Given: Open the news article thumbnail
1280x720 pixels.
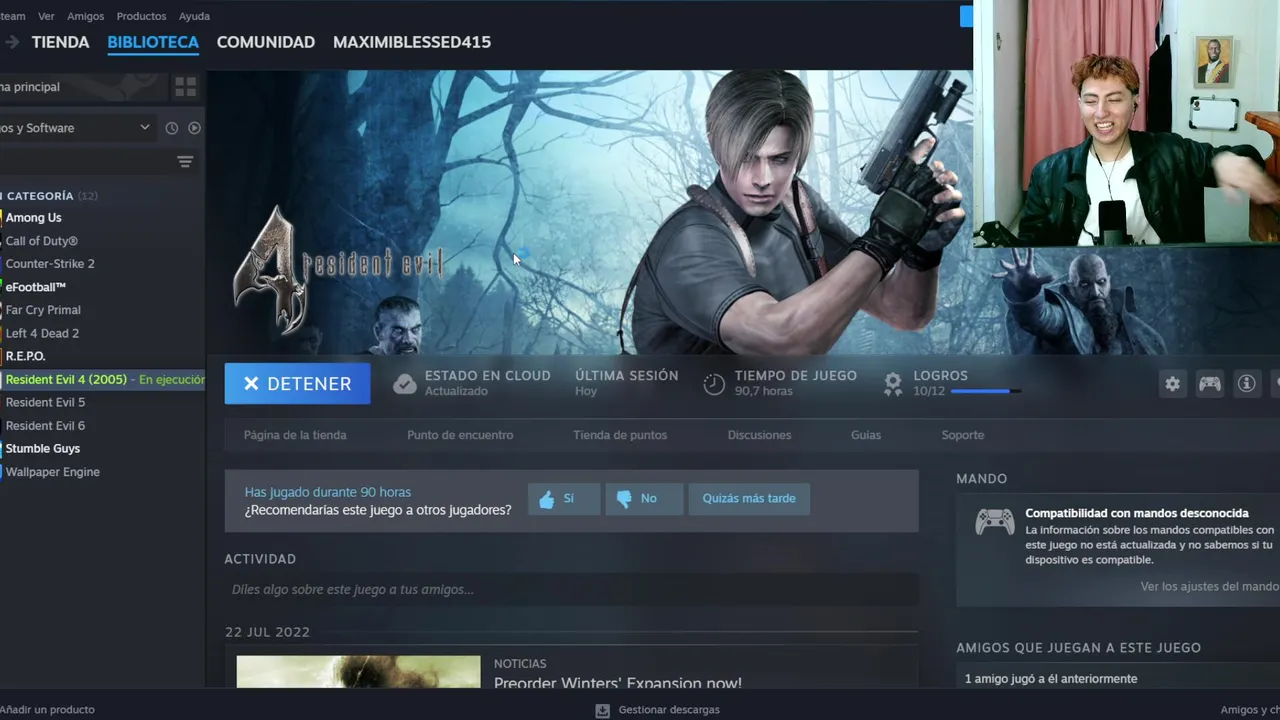Looking at the screenshot, I should pyautogui.click(x=358, y=672).
